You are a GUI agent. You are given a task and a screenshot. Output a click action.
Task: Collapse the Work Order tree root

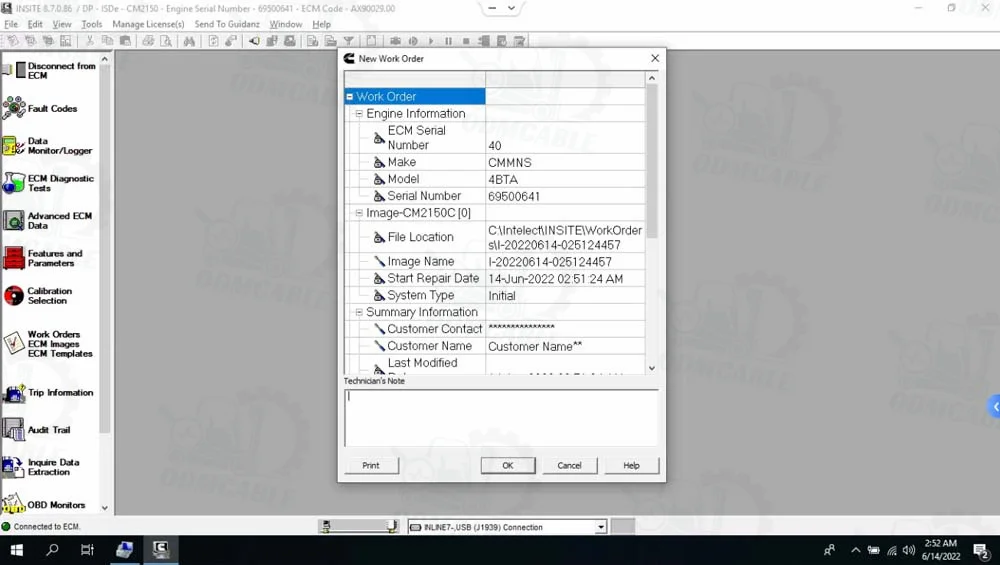point(350,97)
